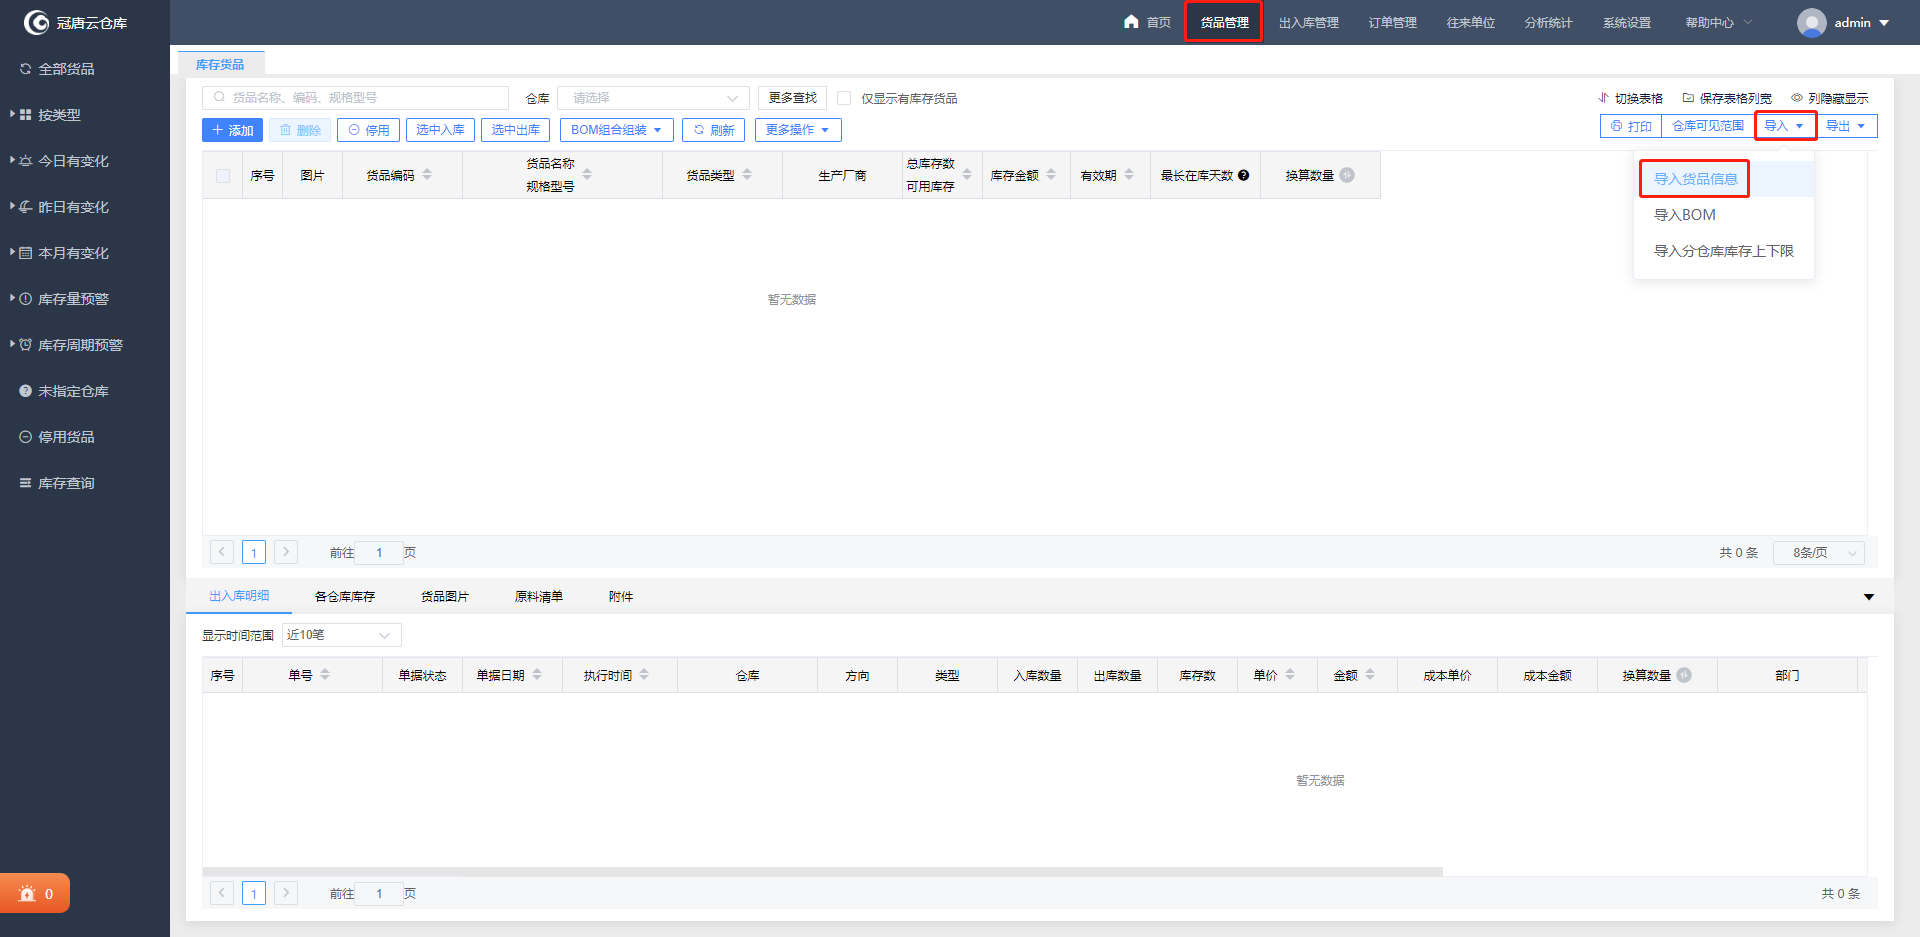This screenshot has width=1920, height=937.
Task: Select 导入货品信息 menu entry
Action: (1695, 179)
